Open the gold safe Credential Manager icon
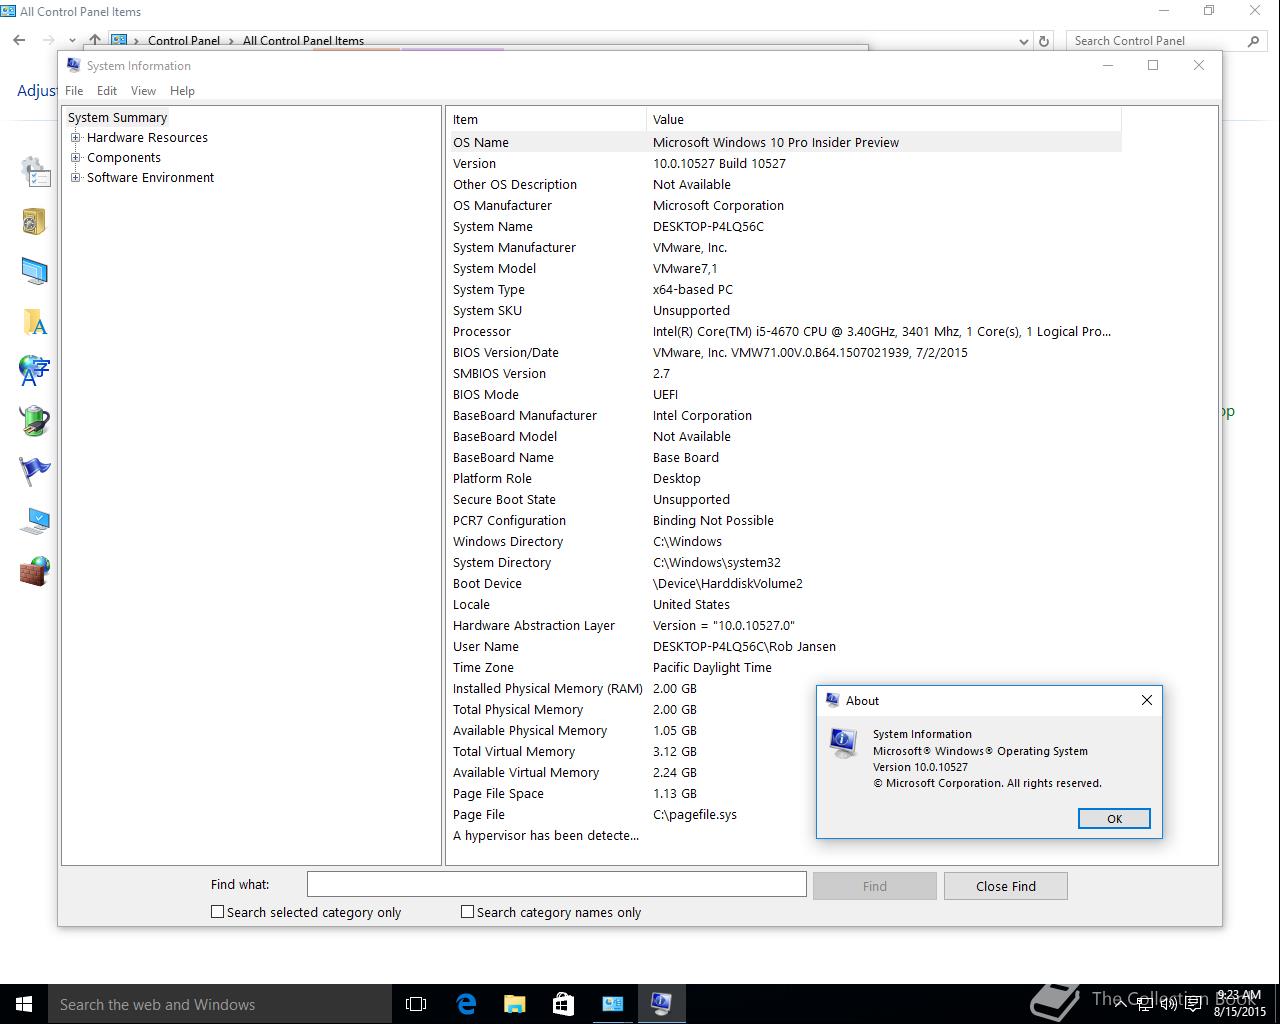 pyautogui.click(x=35, y=221)
